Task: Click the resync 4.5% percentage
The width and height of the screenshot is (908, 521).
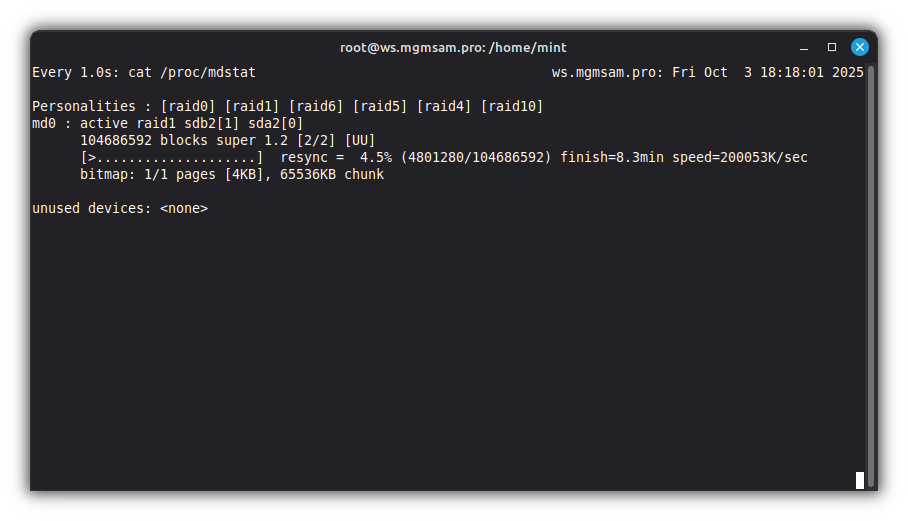Action: tap(376, 157)
